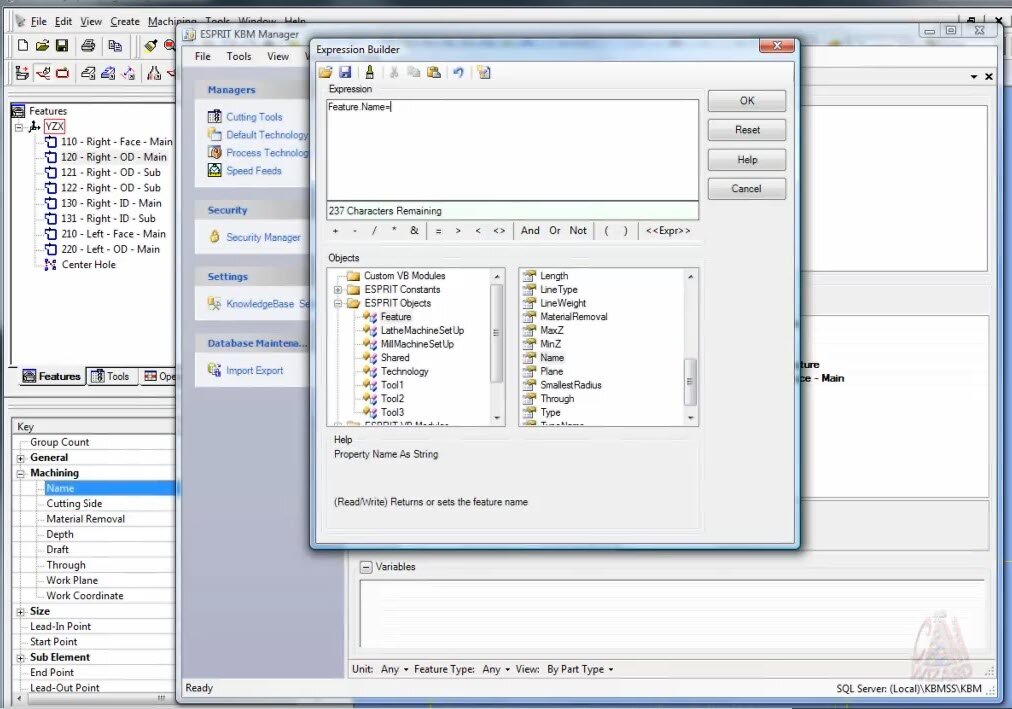Click the Copy documents icon in ESPRIT toolbar
This screenshot has width=1012, height=709.
pyautogui.click(x=115, y=45)
